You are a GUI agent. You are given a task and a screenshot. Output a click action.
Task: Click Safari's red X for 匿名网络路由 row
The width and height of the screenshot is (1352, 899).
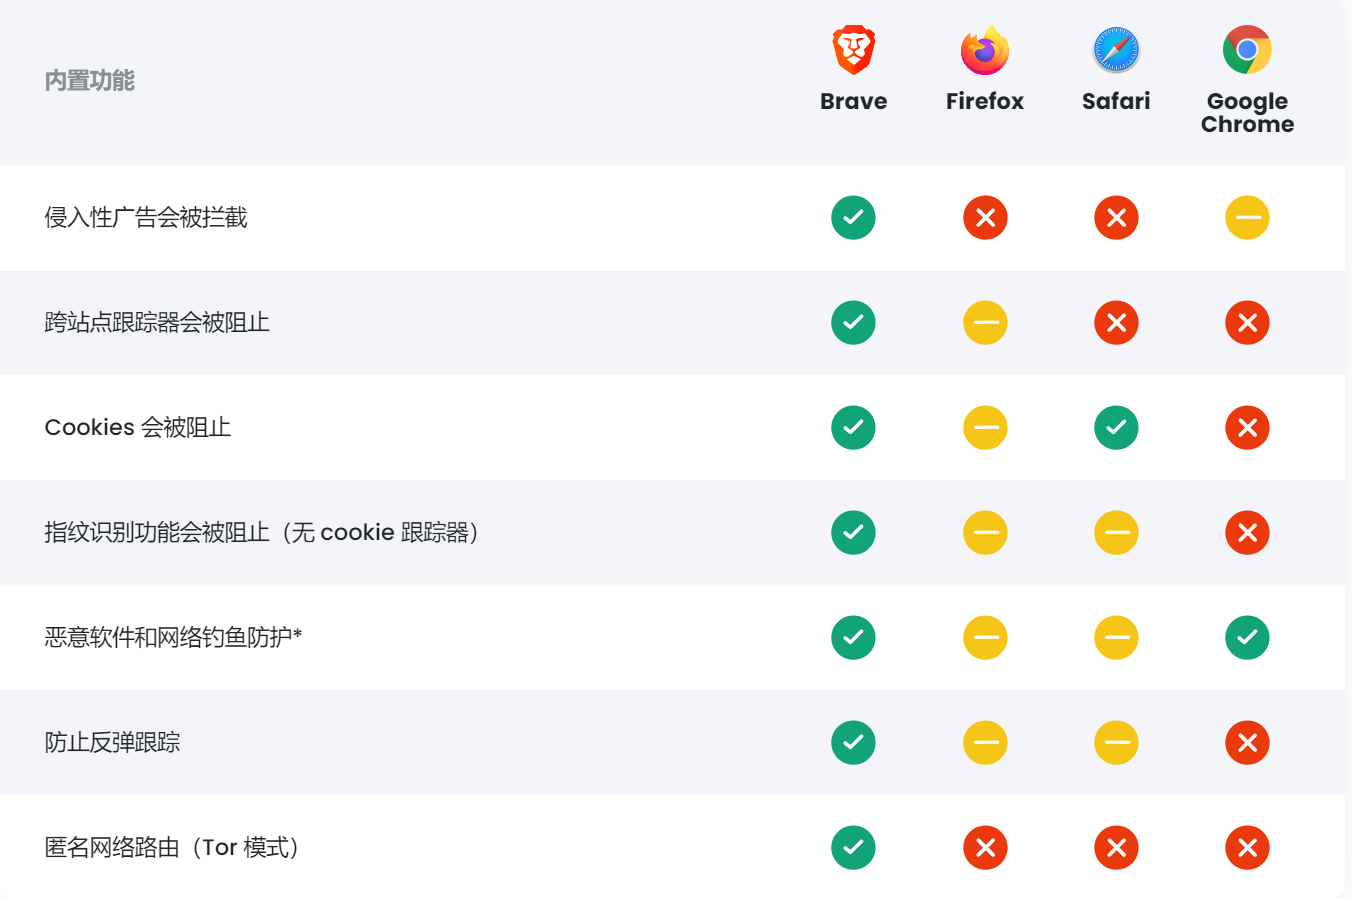(1116, 848)
